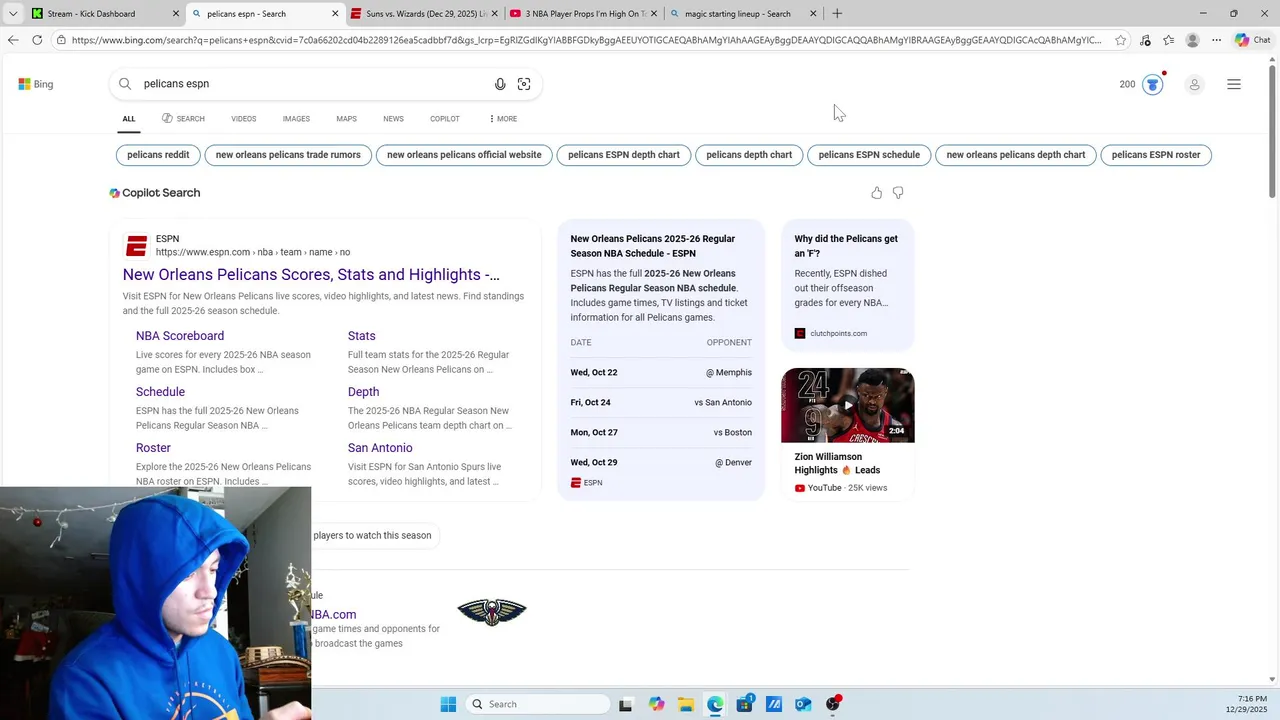Give thumbs down to Copilot Search
This screenshot has height=720, width=1280.
click(898, 193)
